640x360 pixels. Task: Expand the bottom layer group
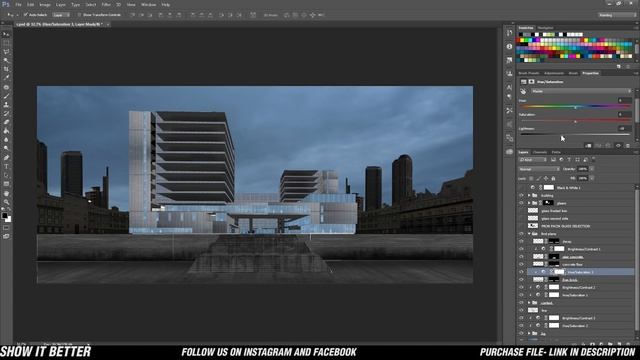point(529,333)
